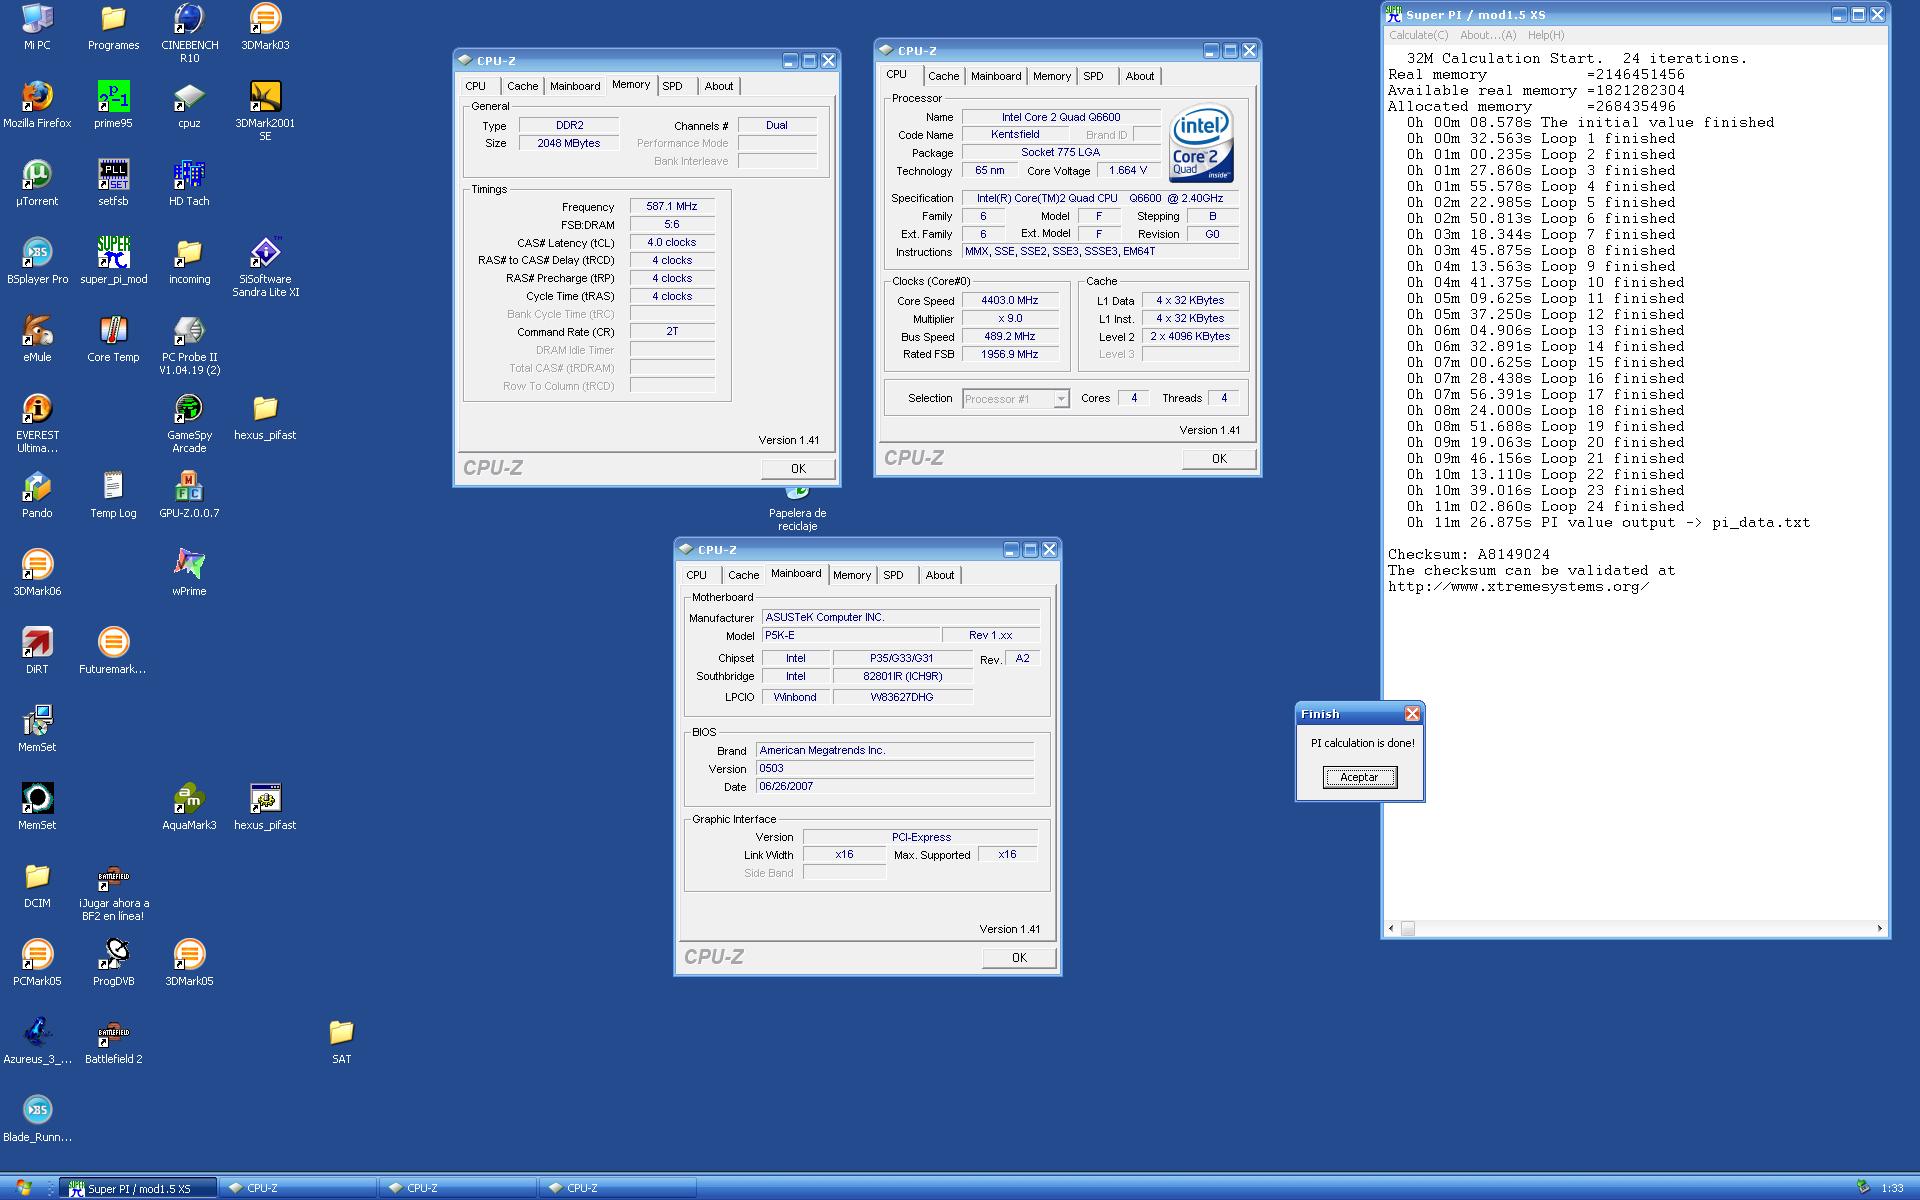
Task: Expand the Processor #1 selection dropdown
Action: pyautogui.click(x=1061, y=399)
